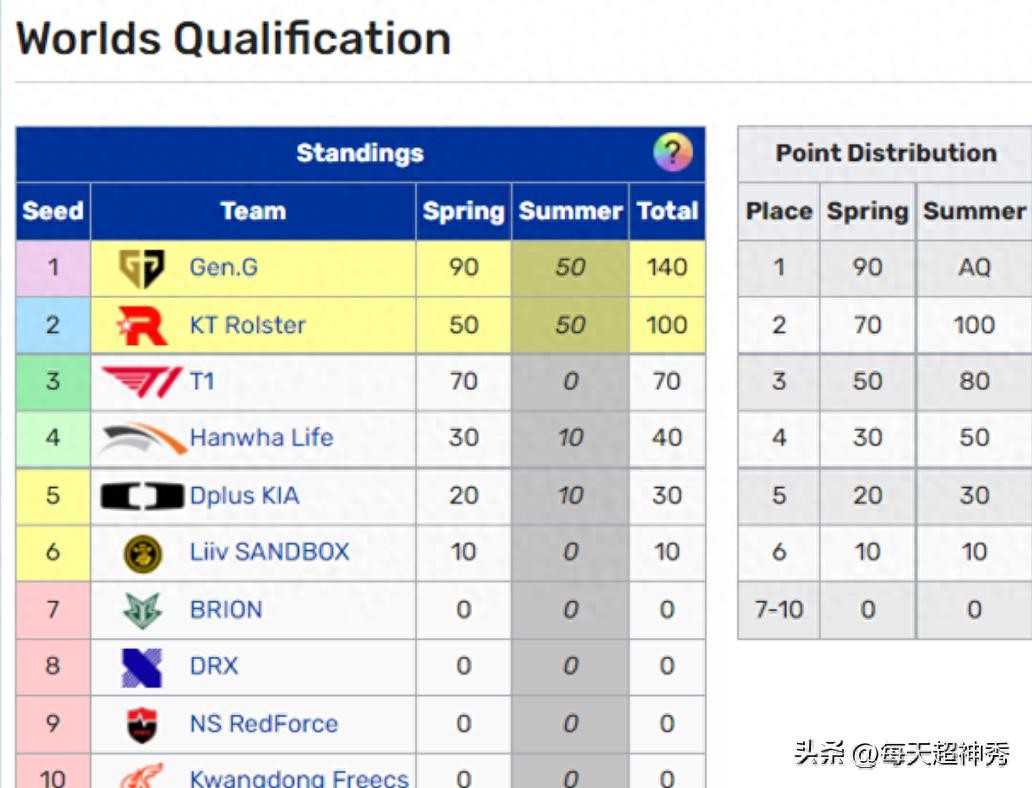Click the NS RedForce logo
Viewport: 1032px width, 788px height.
142,724
